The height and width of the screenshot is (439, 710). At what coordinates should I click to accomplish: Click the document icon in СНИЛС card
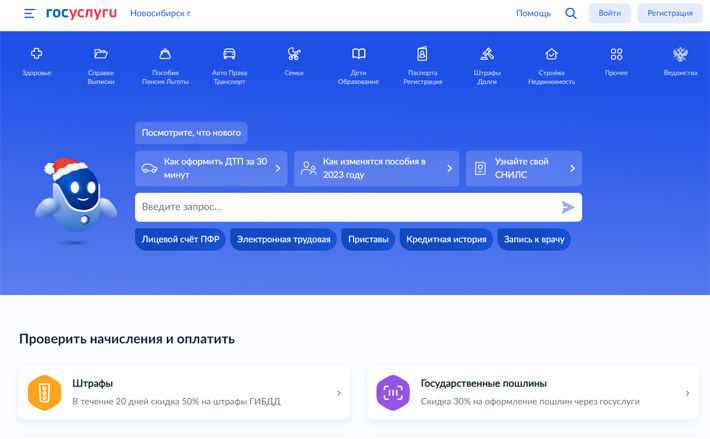tap(480, 168)
